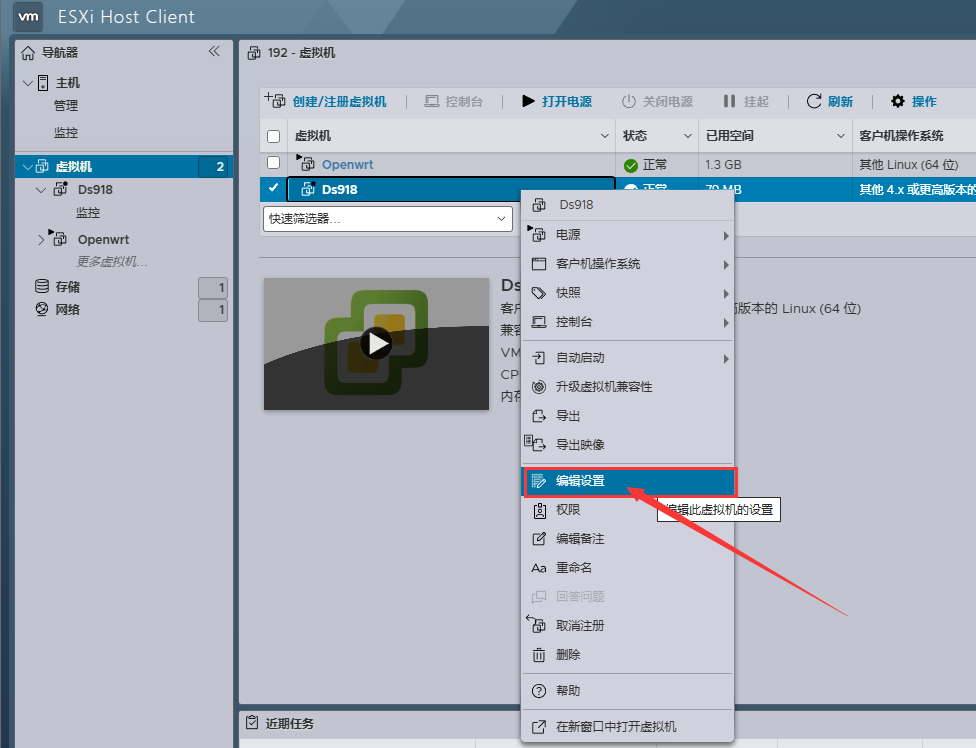Click the snapshot tag icon in context menu
The width and height of the screenshot is (976, 748).
click(x=539, y=293)
